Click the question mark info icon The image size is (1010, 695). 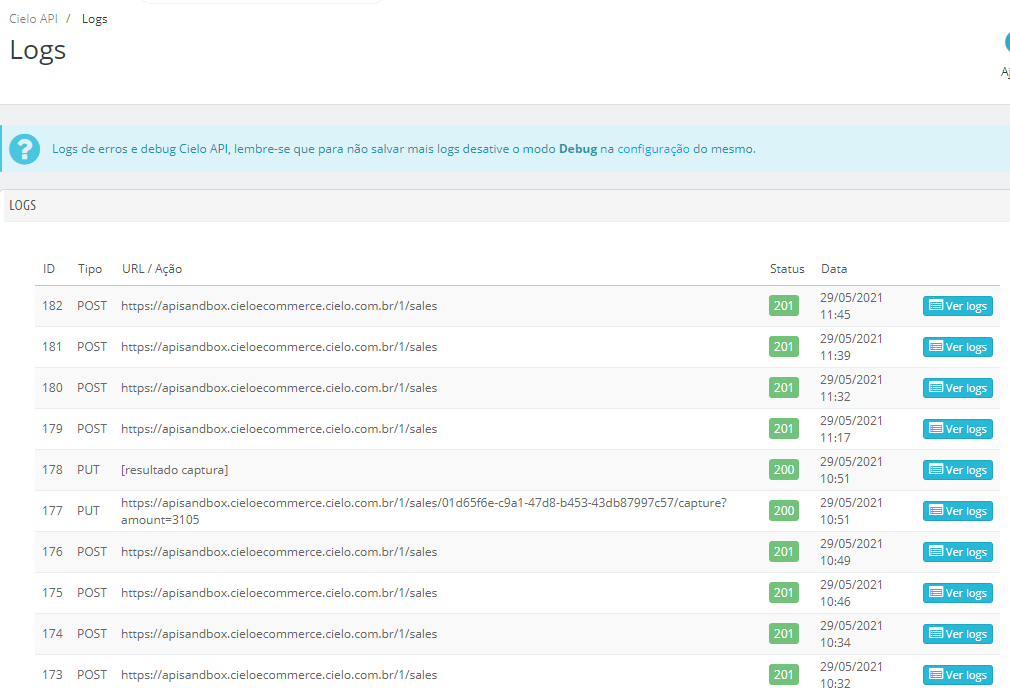pyautogui.click(x=24, y=149)
